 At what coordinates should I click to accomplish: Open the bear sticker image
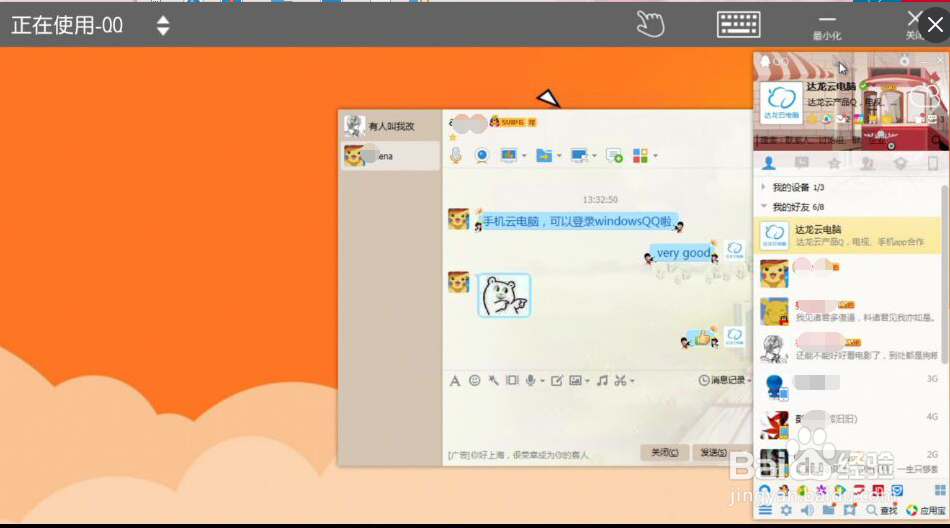503,295
